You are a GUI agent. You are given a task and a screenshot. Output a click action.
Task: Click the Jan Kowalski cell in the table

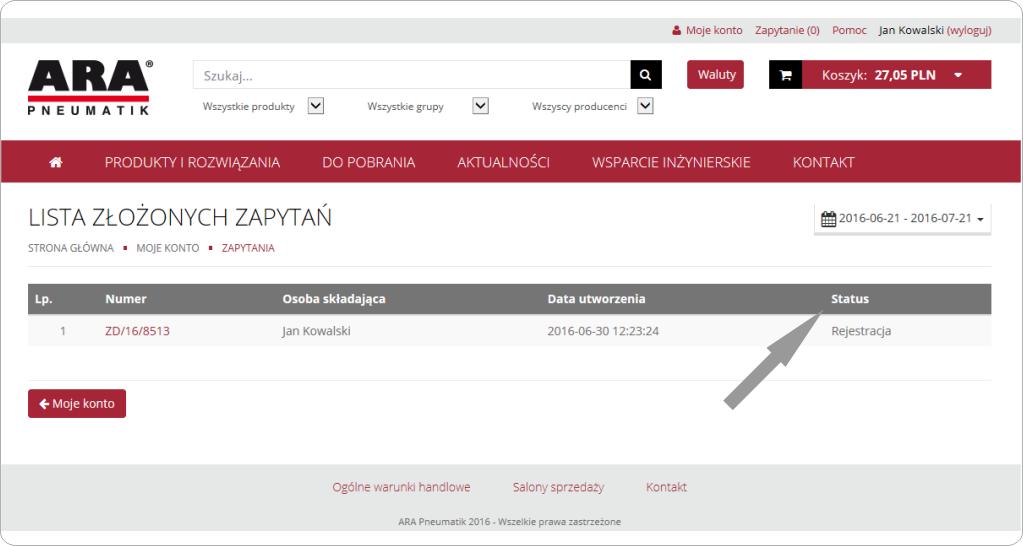coord(316,331)
